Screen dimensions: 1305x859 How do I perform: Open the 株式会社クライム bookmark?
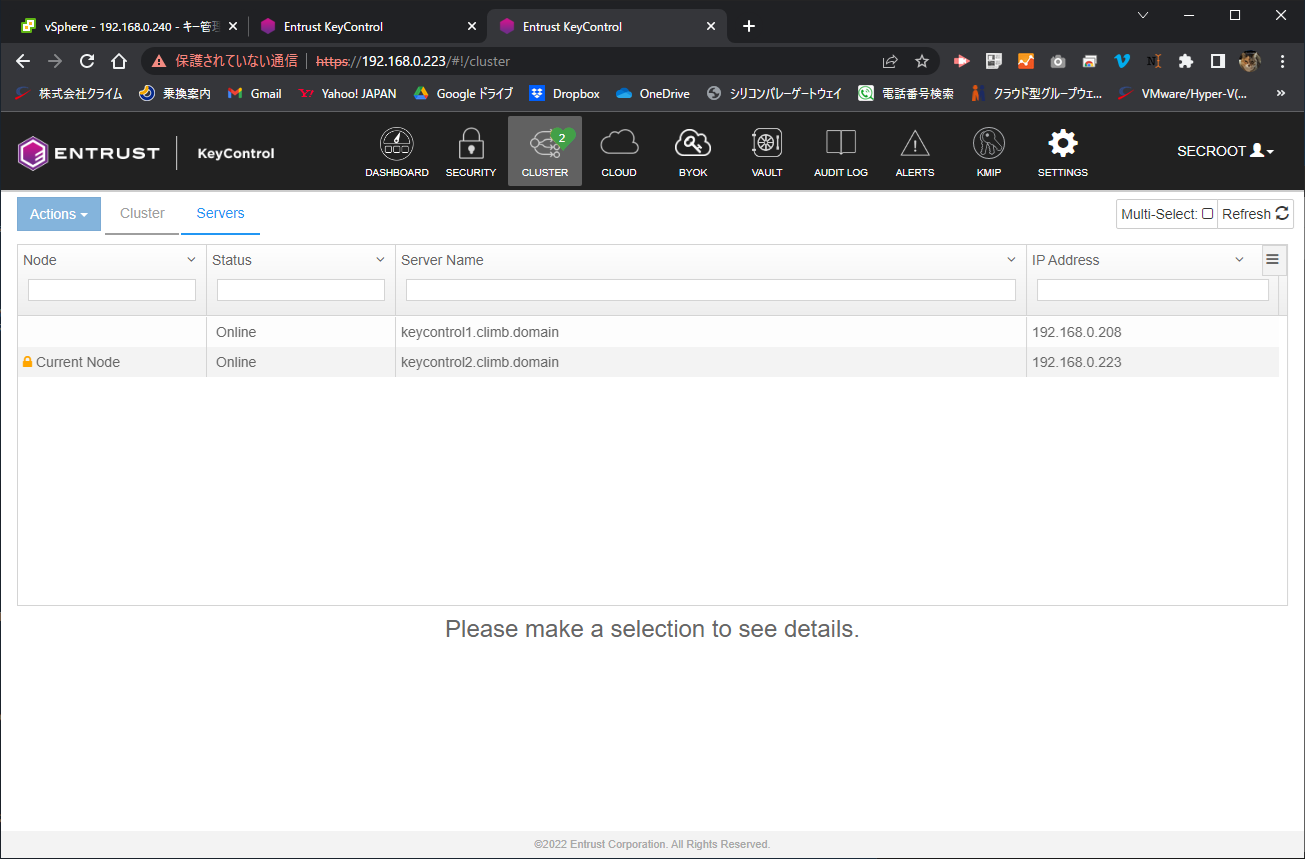[69, 93]
